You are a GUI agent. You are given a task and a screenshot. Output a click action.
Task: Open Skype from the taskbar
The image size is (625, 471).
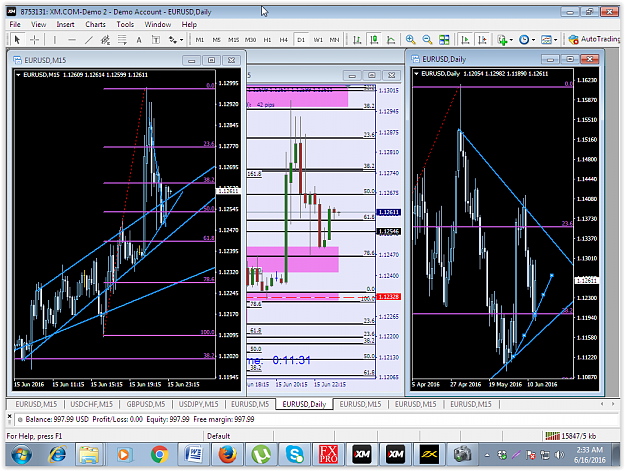coord(295,454)
